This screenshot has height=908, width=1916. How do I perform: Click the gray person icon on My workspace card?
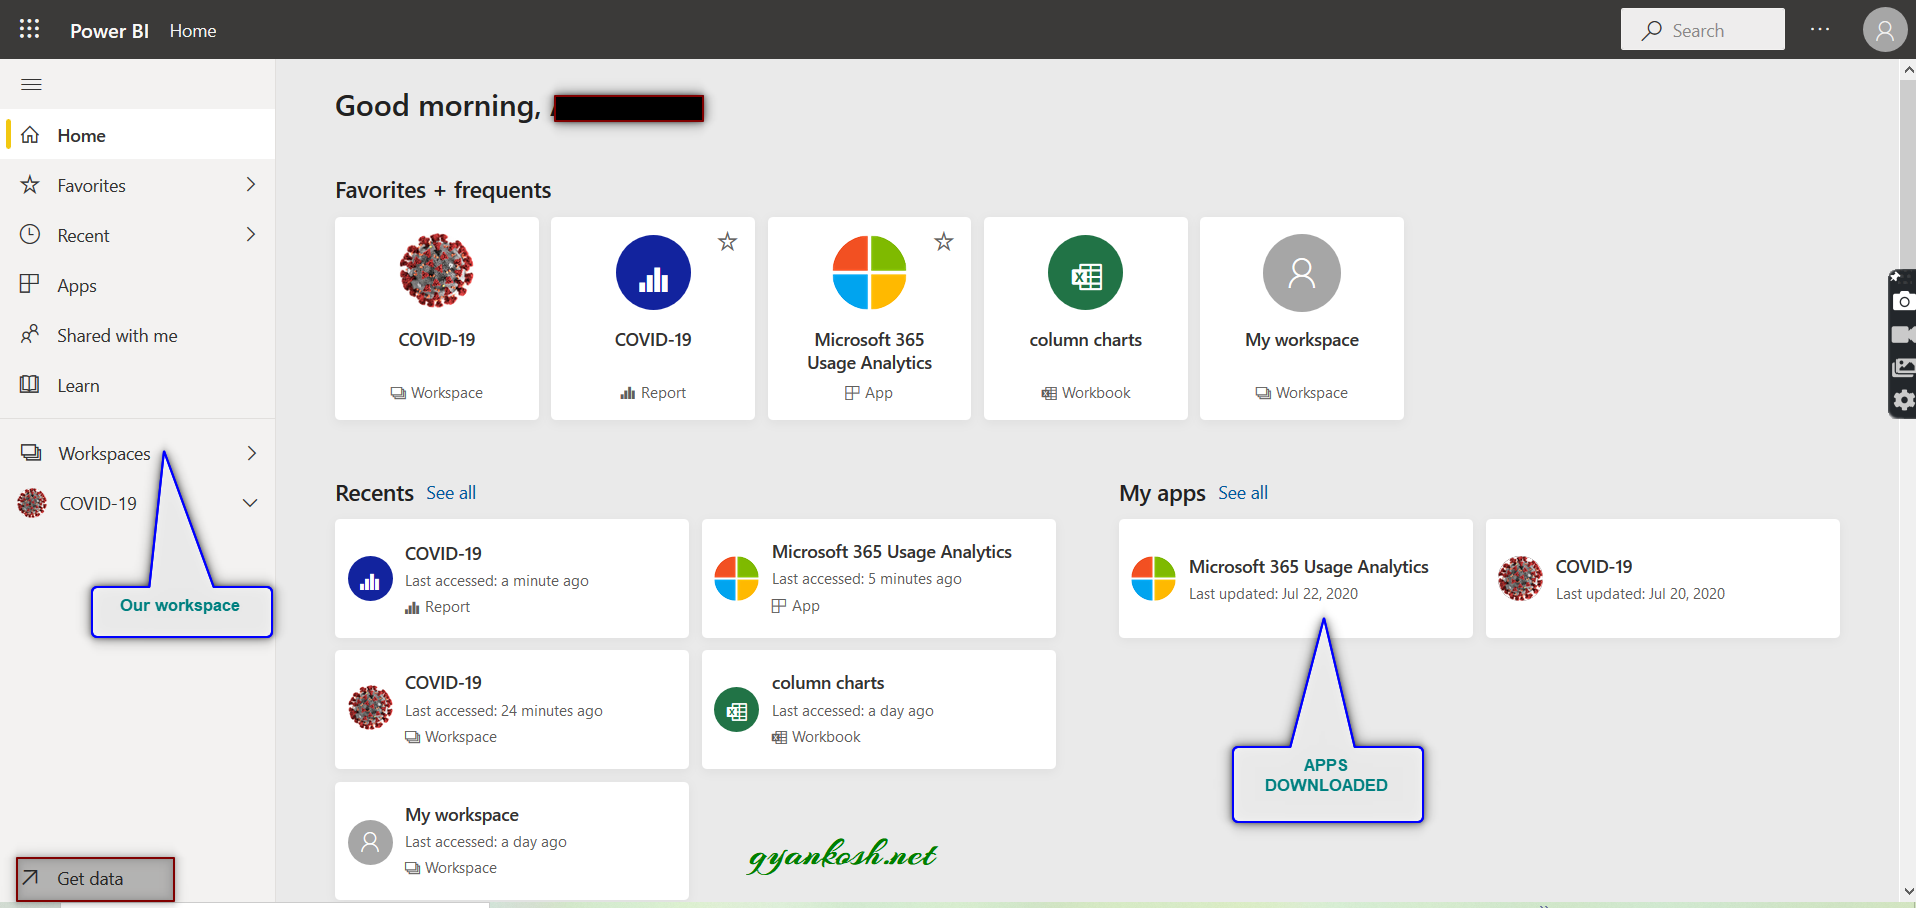pos(1302,273)
